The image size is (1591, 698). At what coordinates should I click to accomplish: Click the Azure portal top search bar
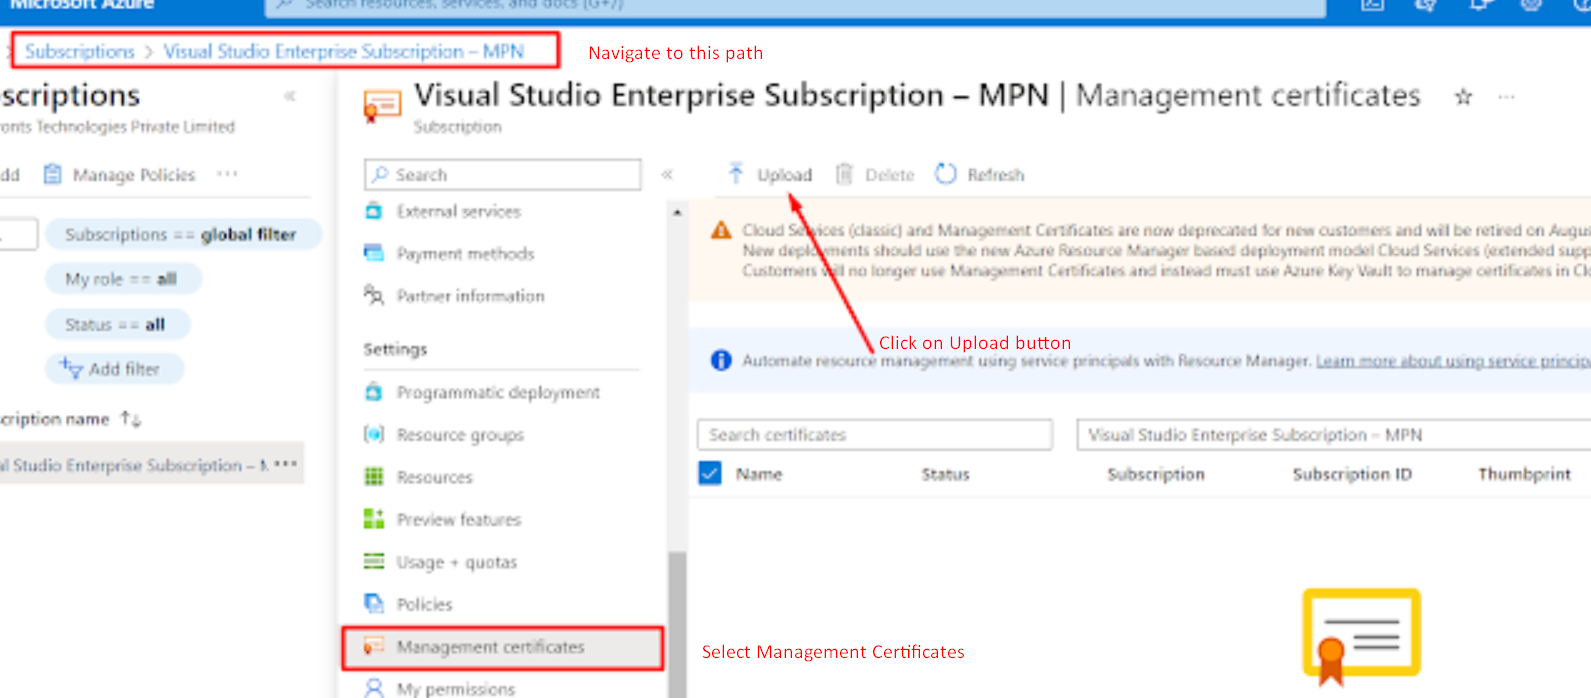795,7
